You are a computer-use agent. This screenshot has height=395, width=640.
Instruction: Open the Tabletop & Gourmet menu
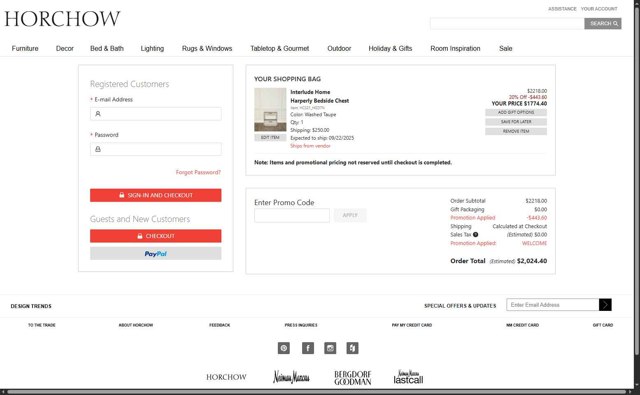pos(280,49)
